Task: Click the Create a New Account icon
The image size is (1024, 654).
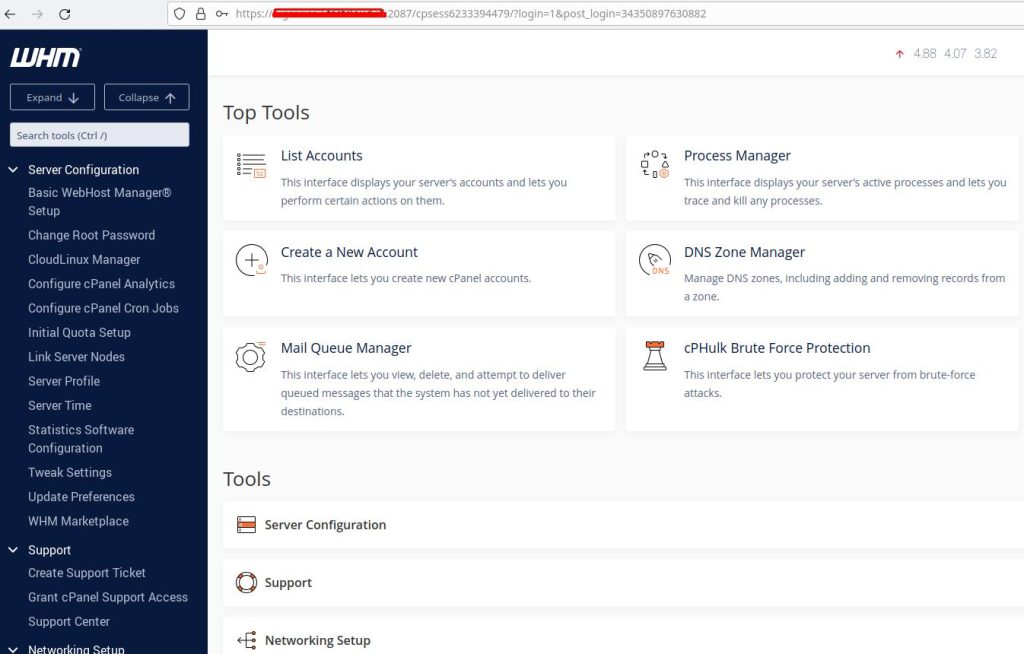Action: (x=251, y=261)
